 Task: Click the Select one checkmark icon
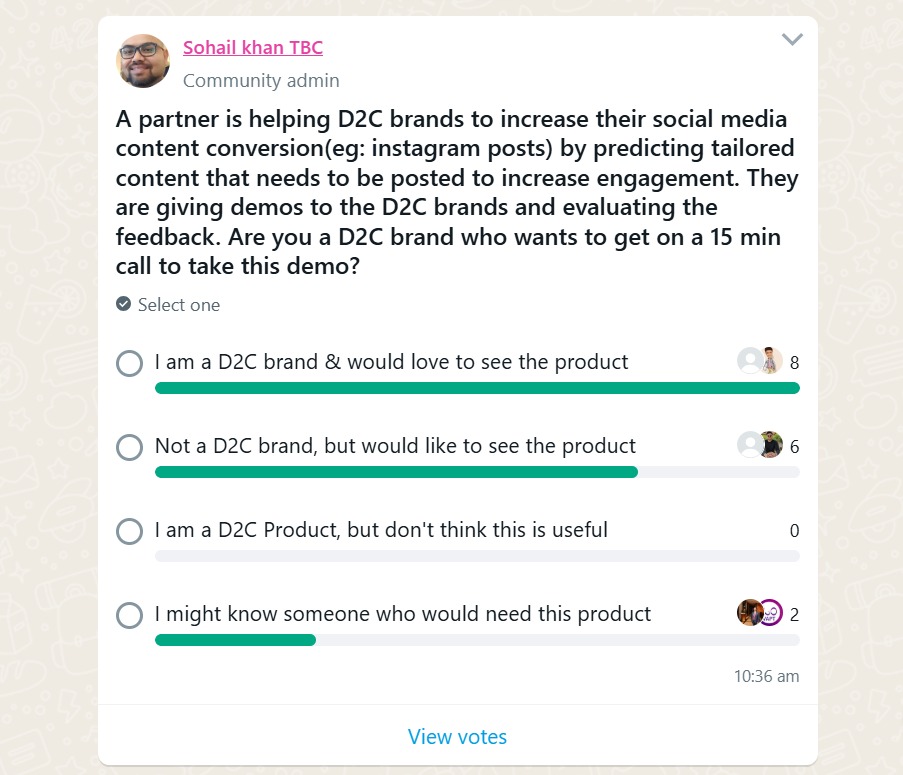pyautogui.click(x=123, y=303)
